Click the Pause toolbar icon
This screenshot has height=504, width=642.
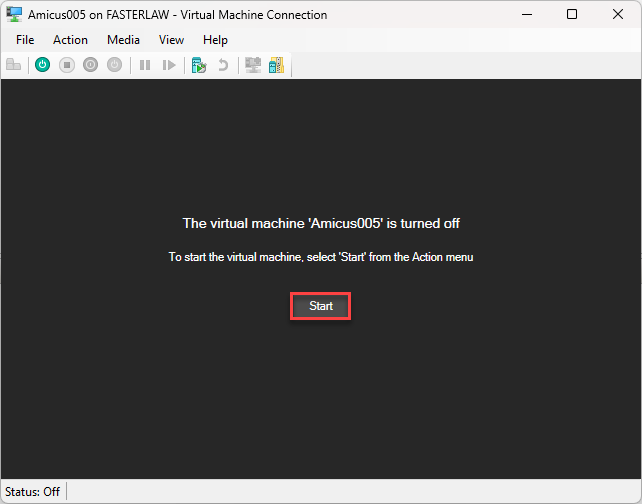click(145, 65)
